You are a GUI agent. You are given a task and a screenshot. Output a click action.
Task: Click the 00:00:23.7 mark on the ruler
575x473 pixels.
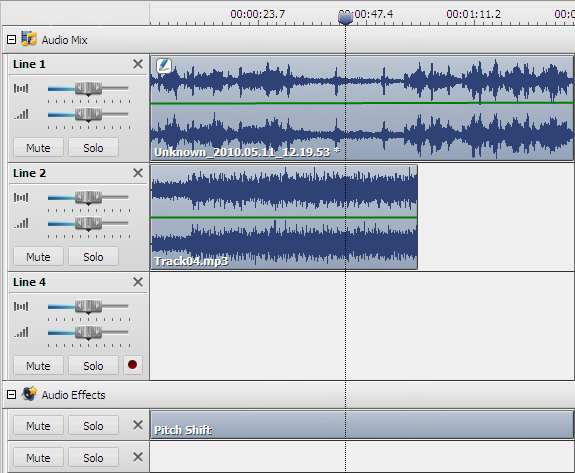tap(257, 14)
